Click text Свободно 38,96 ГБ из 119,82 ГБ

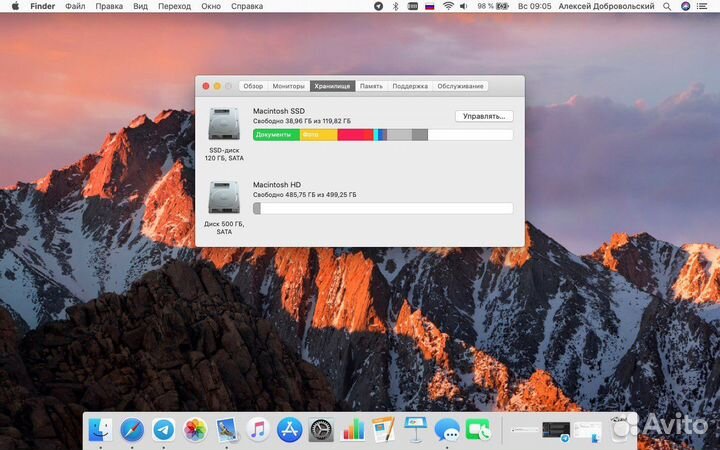point(302,121)
